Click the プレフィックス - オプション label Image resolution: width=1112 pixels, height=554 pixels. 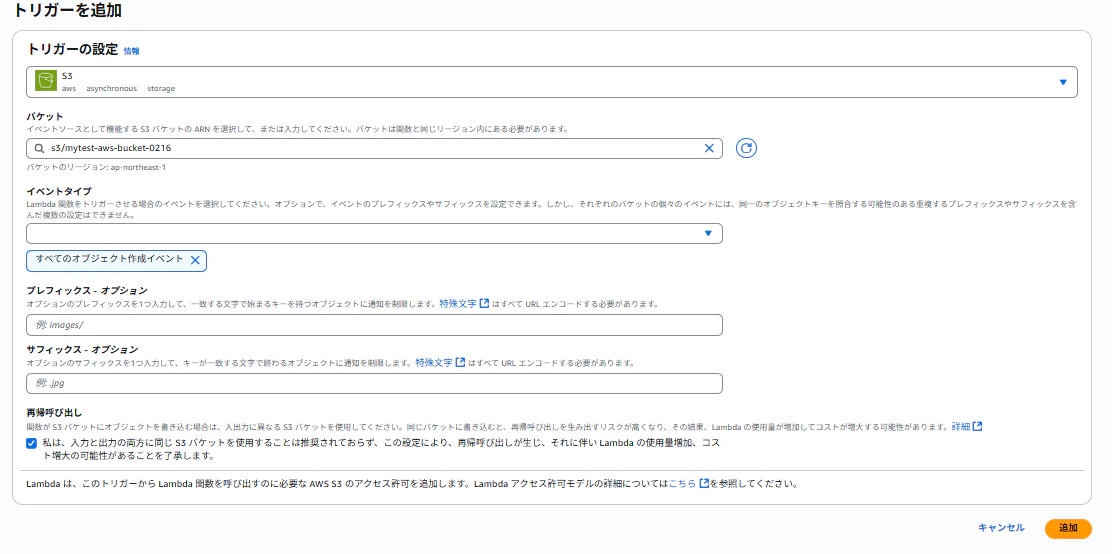[x=87, y=291]
